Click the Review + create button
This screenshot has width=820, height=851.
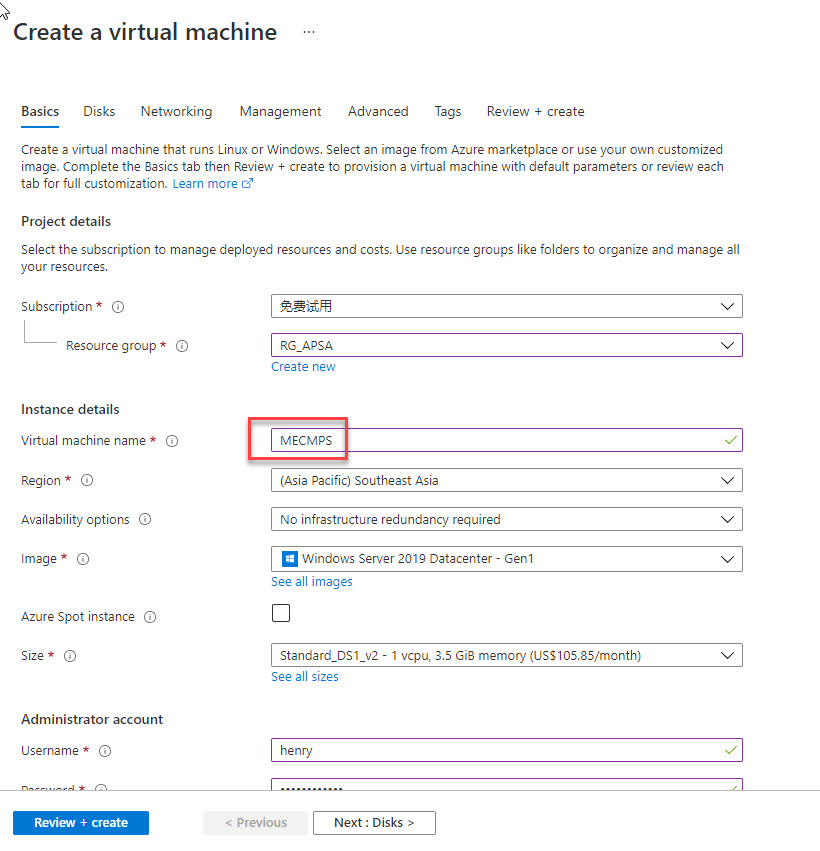pyautogui.click(x=80, y=822)
